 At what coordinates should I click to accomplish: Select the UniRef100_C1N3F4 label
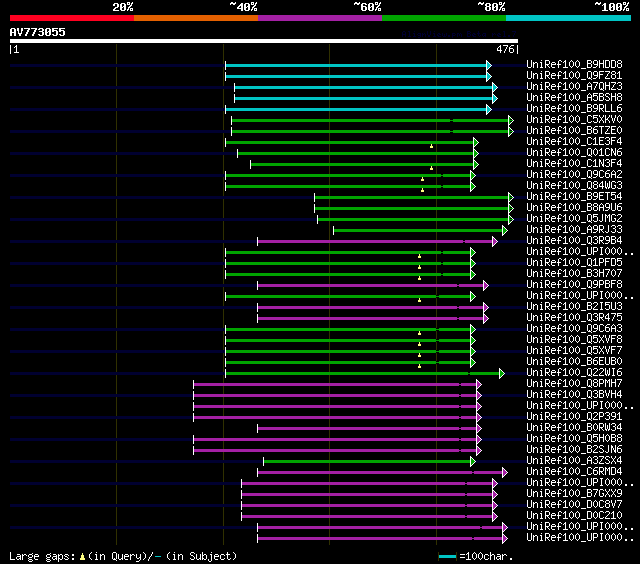(574, 164)
